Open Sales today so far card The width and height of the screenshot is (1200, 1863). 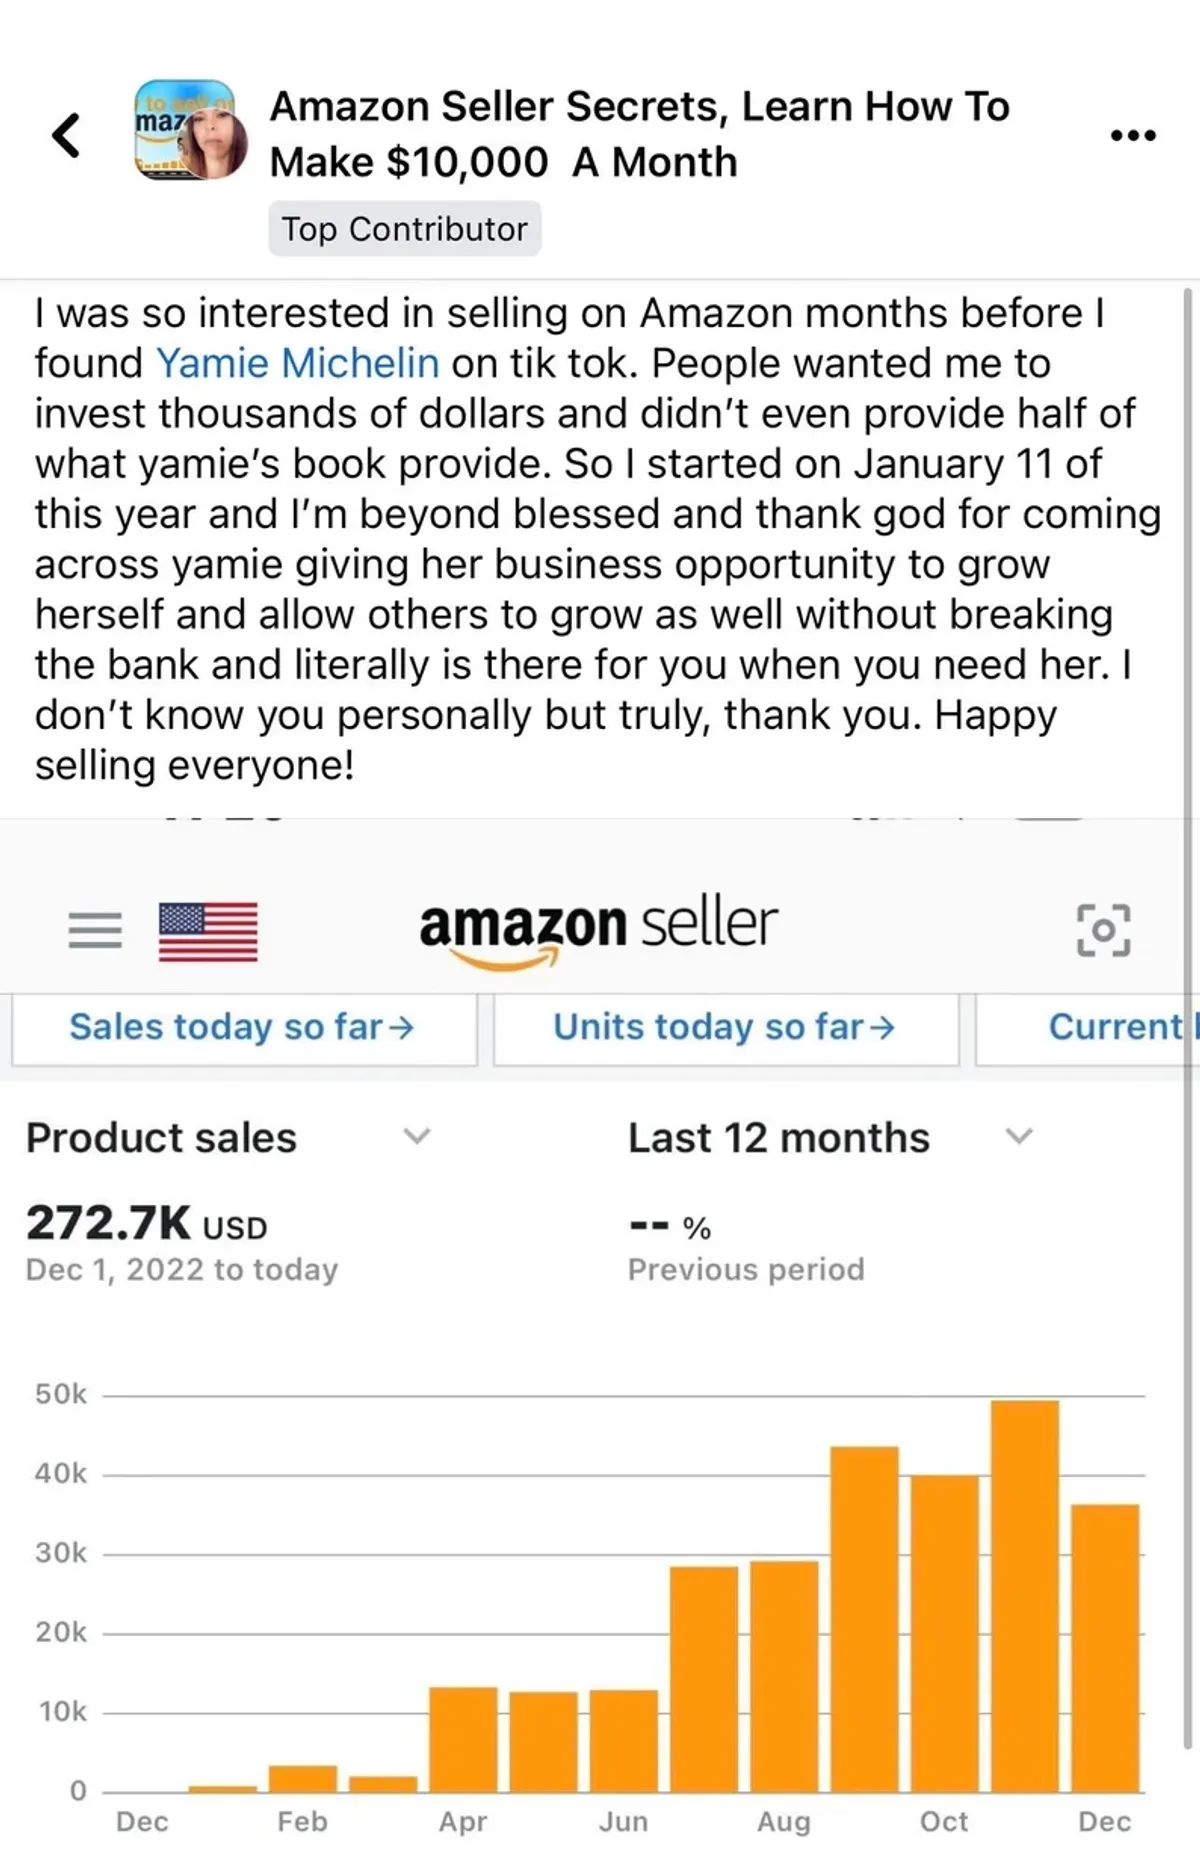243,1027
